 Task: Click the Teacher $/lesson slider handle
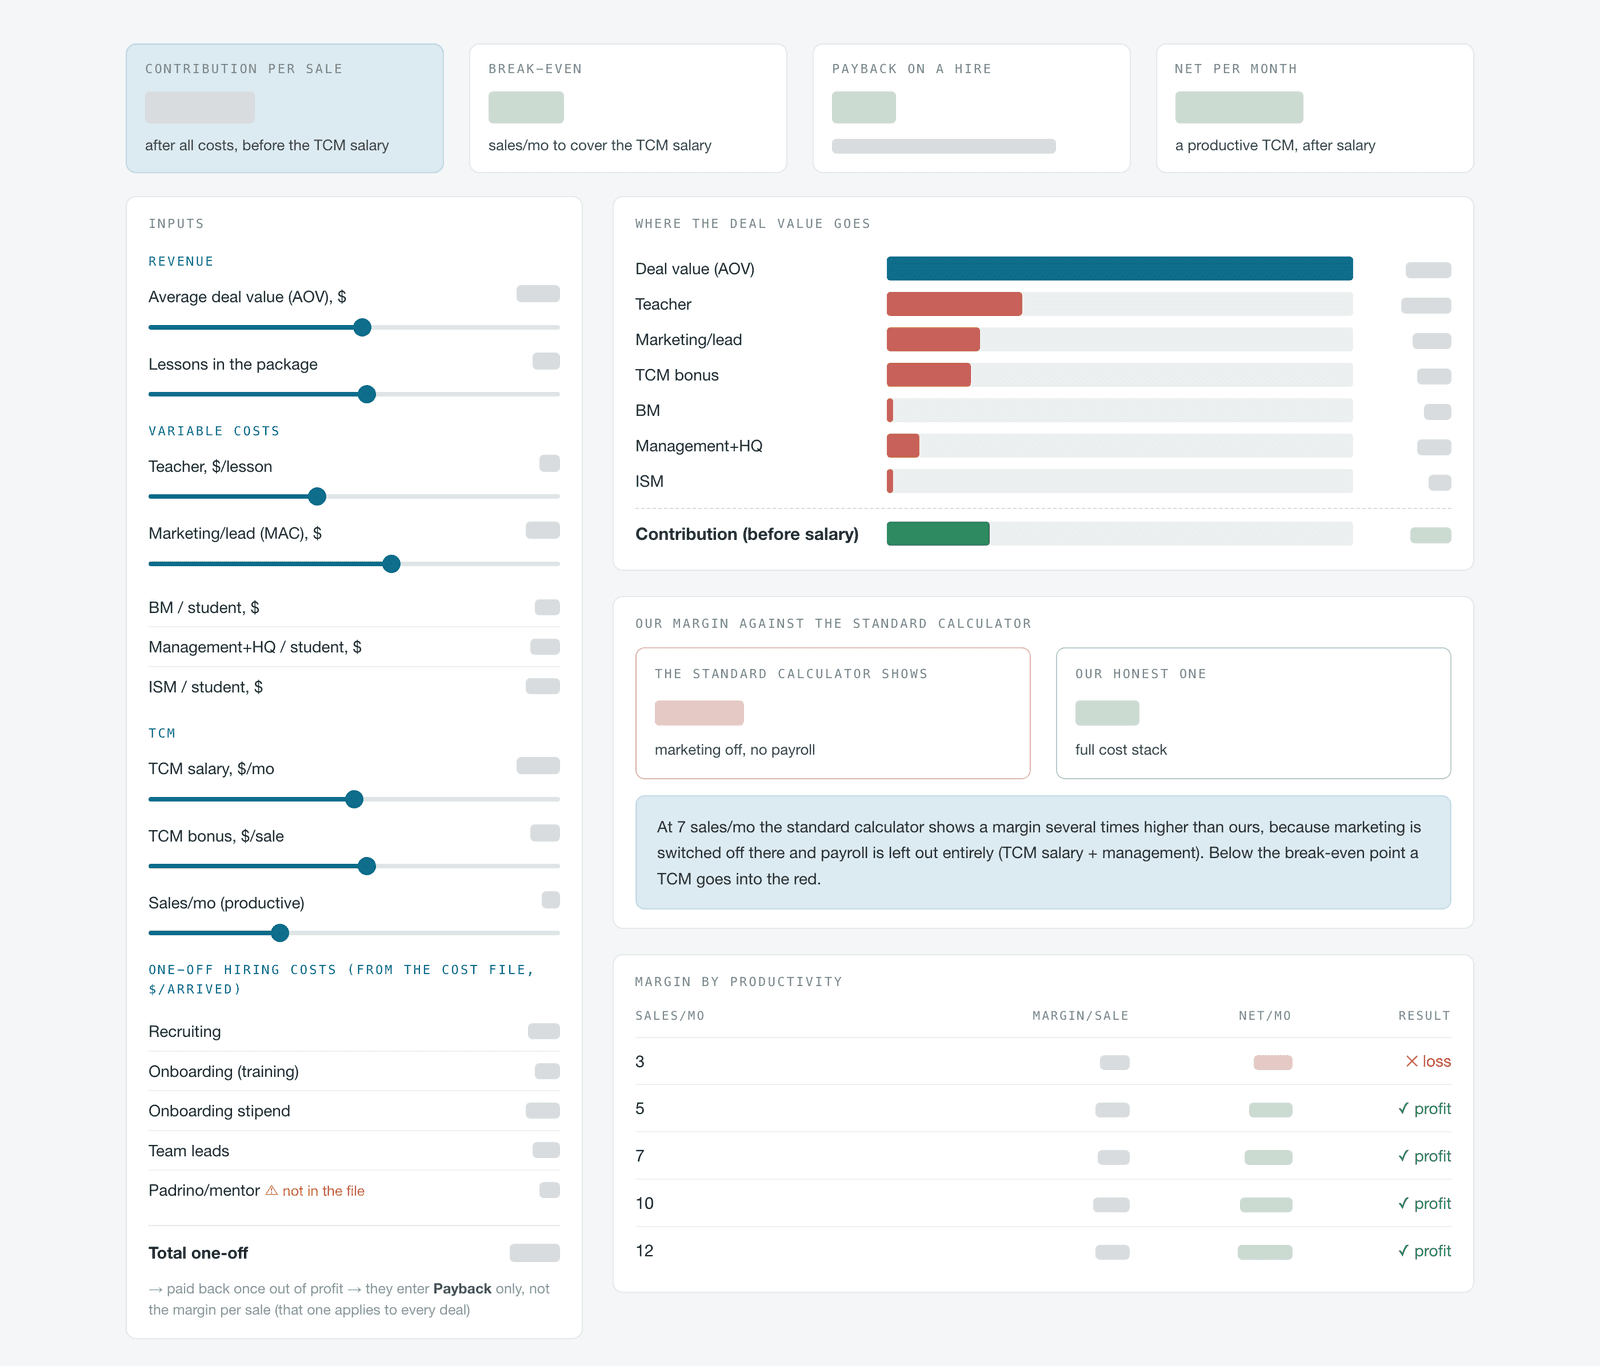point(317,496)
